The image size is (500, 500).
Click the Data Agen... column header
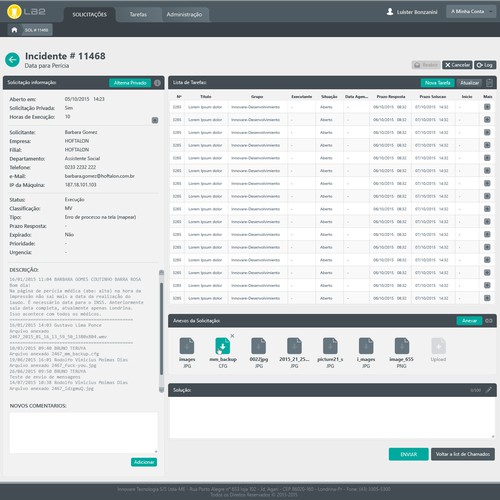tap(356, 97)
